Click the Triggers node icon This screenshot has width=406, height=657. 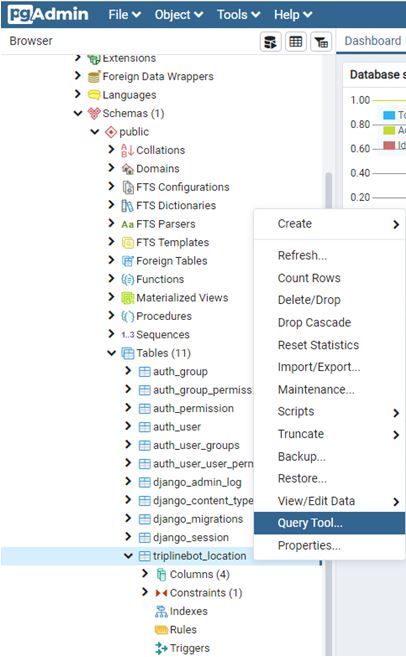point(161,648)
